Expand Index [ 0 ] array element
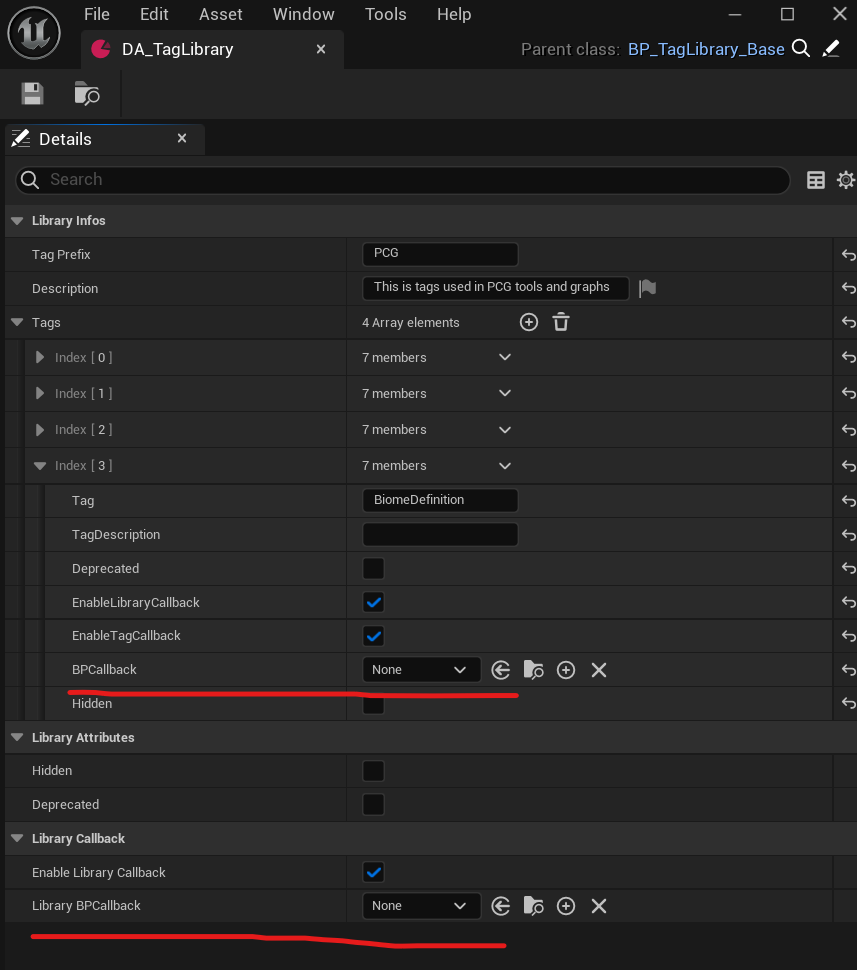Screen dimensions: 857x970 [40, 357]
